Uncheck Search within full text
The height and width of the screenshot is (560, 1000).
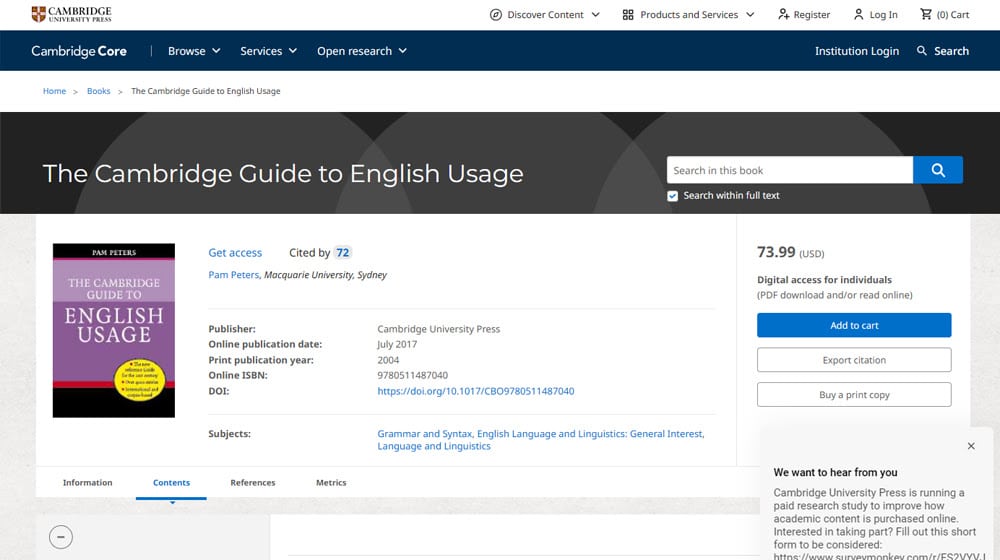pos(673,196)
